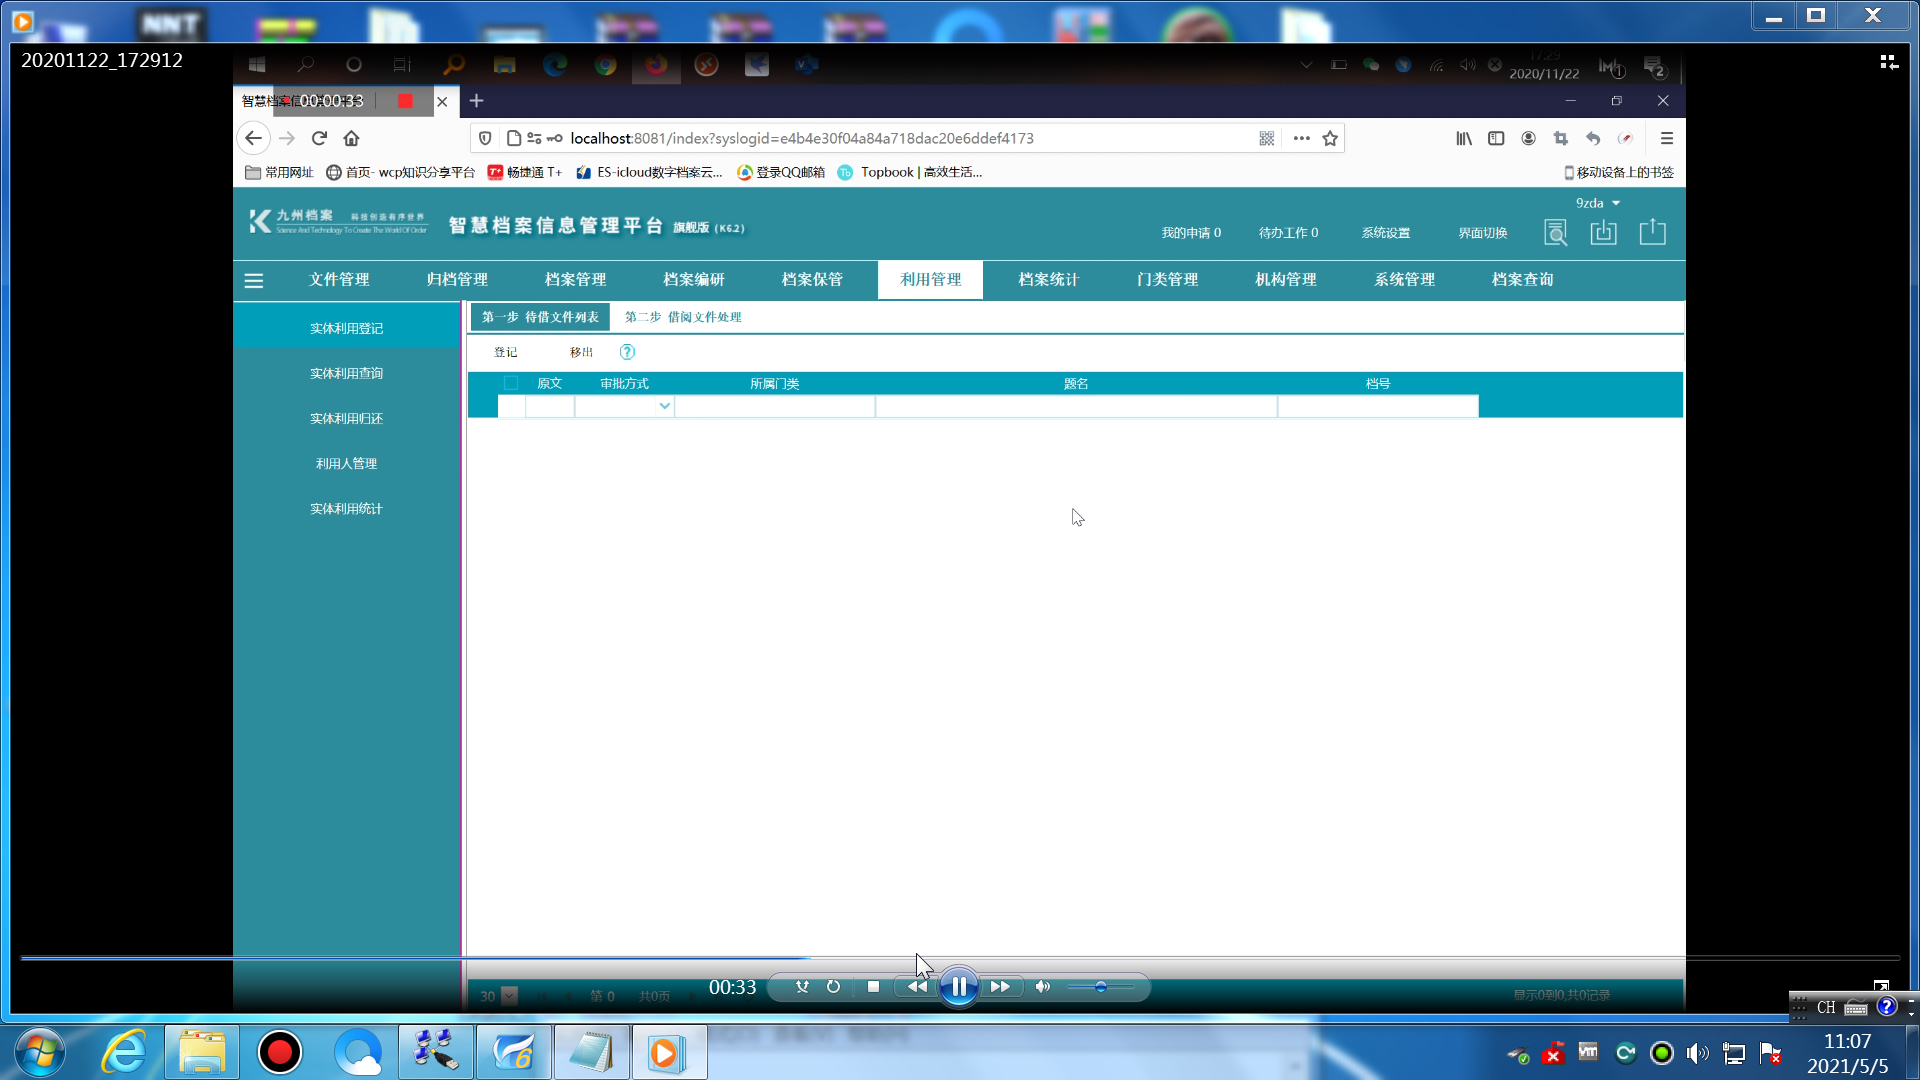The image size is (1920, 1080).
Task: Click the 题名 filter input field
Action: [x=1076, y=406]
